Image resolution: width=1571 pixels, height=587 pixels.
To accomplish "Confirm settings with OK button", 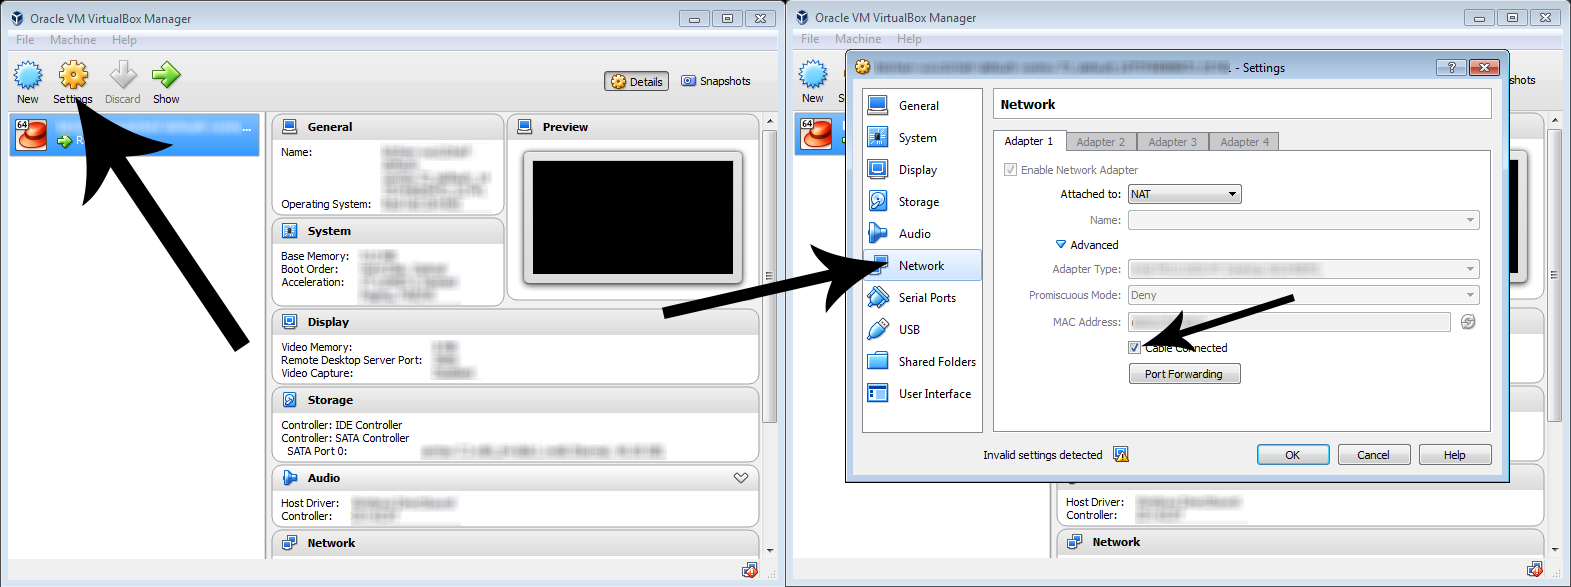I will point(1293,455).
